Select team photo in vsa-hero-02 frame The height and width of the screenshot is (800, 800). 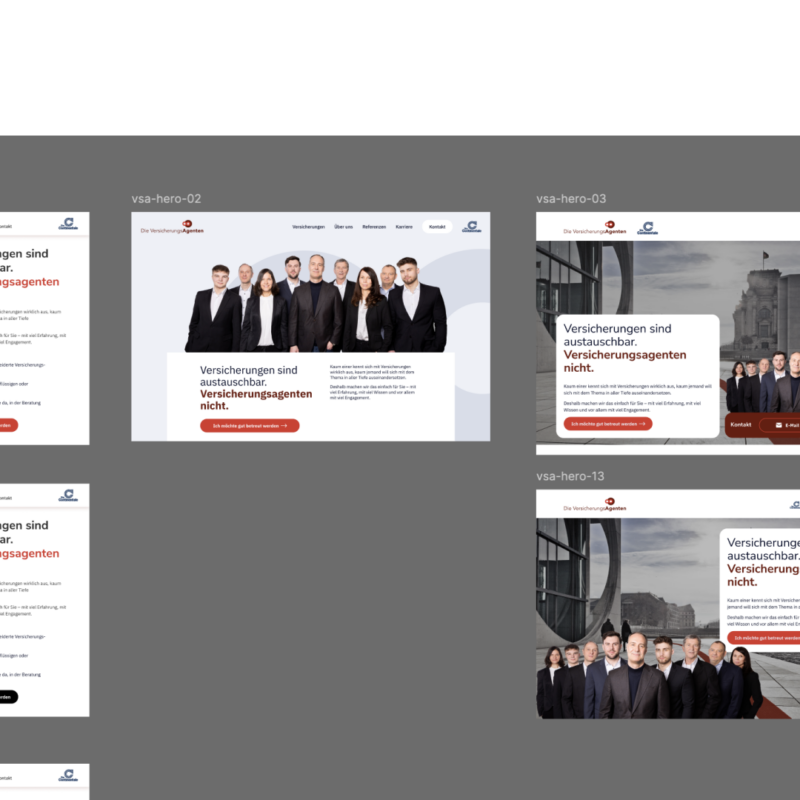[316, 304]
